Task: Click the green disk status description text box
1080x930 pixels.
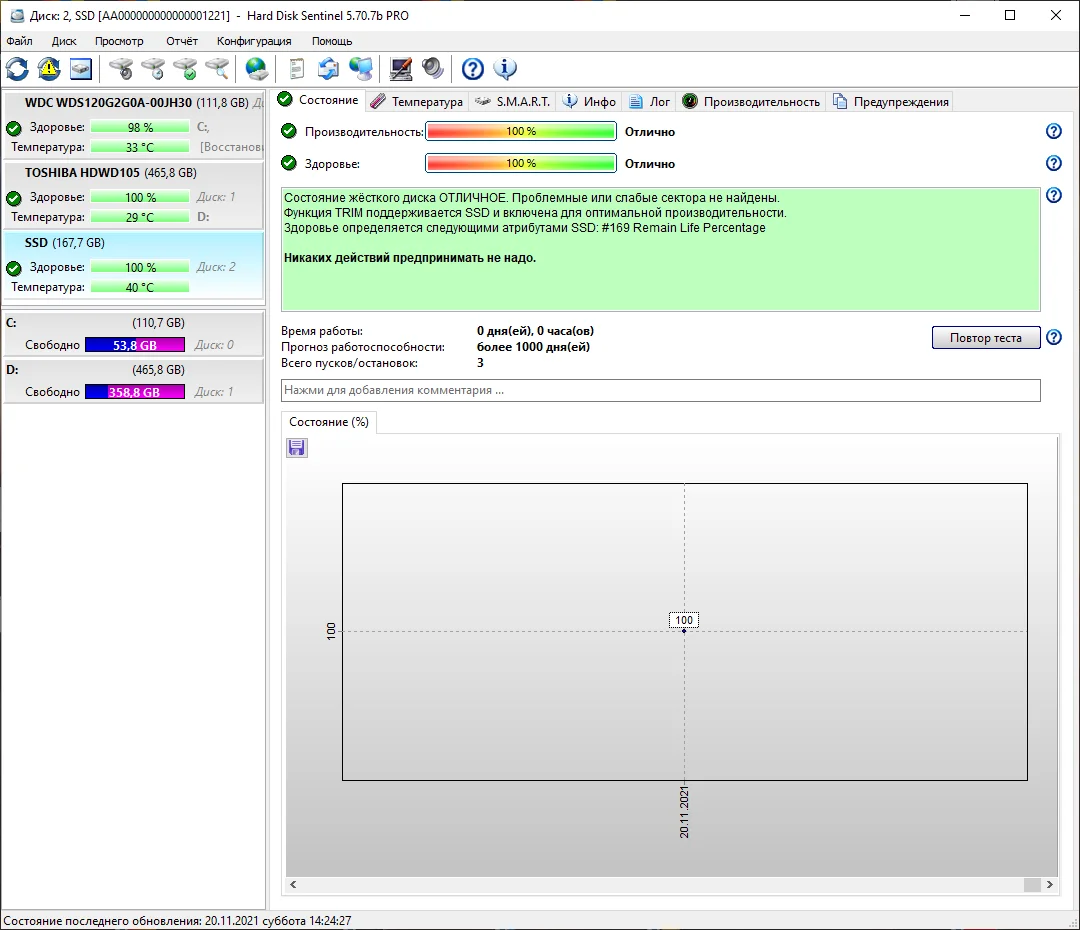Action: click(x=661, y=249)
